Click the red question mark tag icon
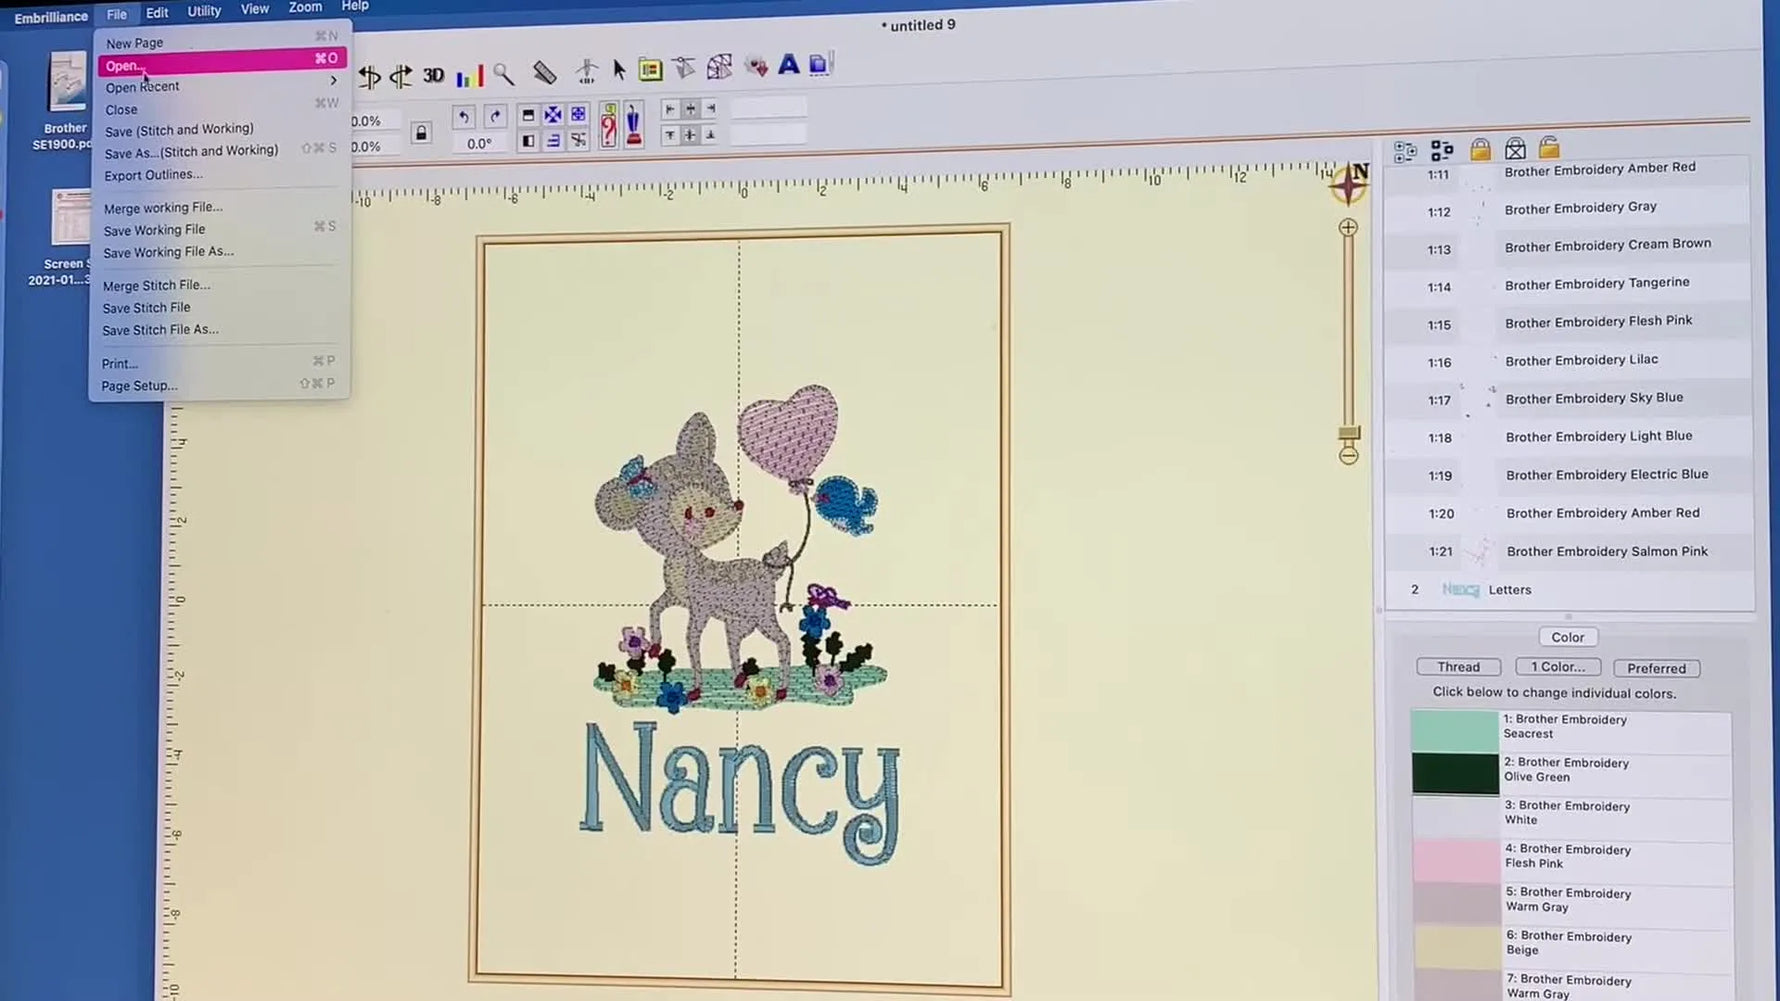 tap(608, 126)
